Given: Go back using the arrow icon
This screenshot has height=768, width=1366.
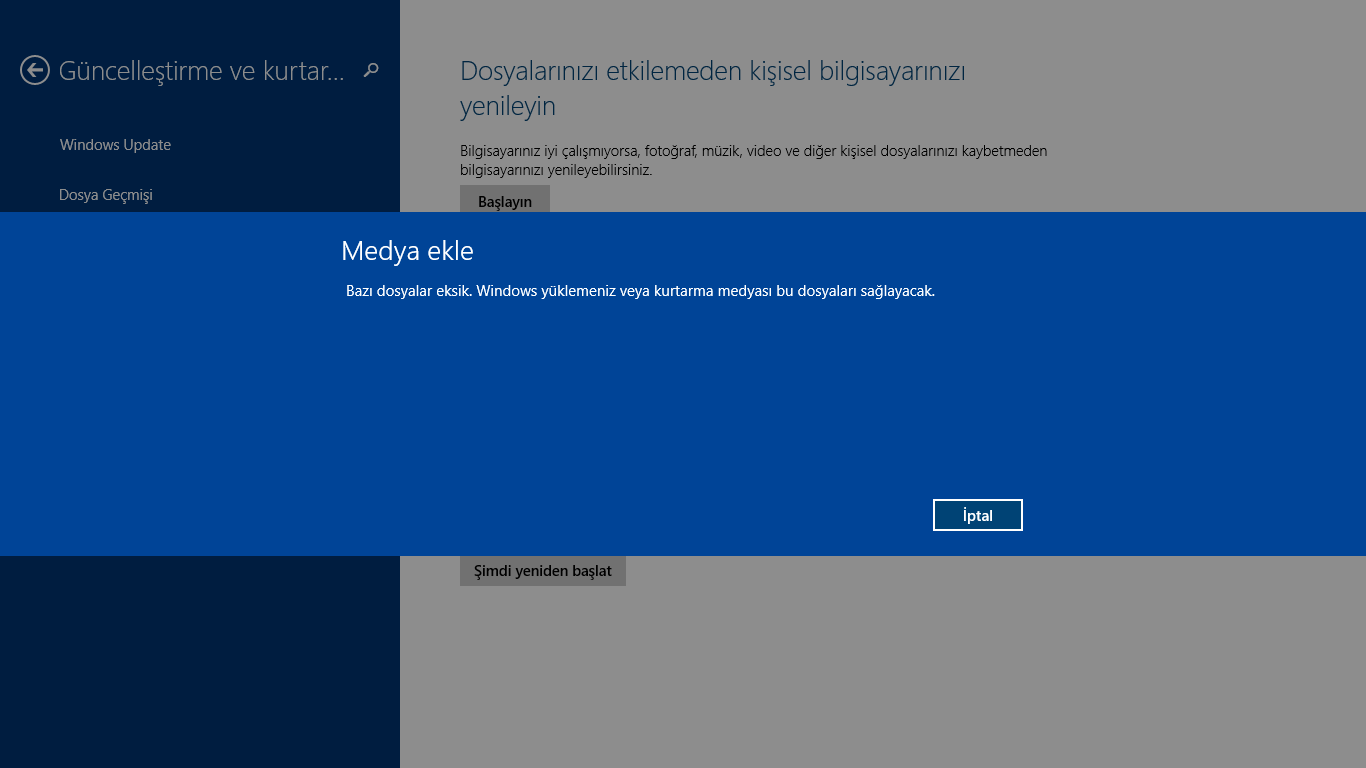Looking at the screenshot, I should point(35,70).
